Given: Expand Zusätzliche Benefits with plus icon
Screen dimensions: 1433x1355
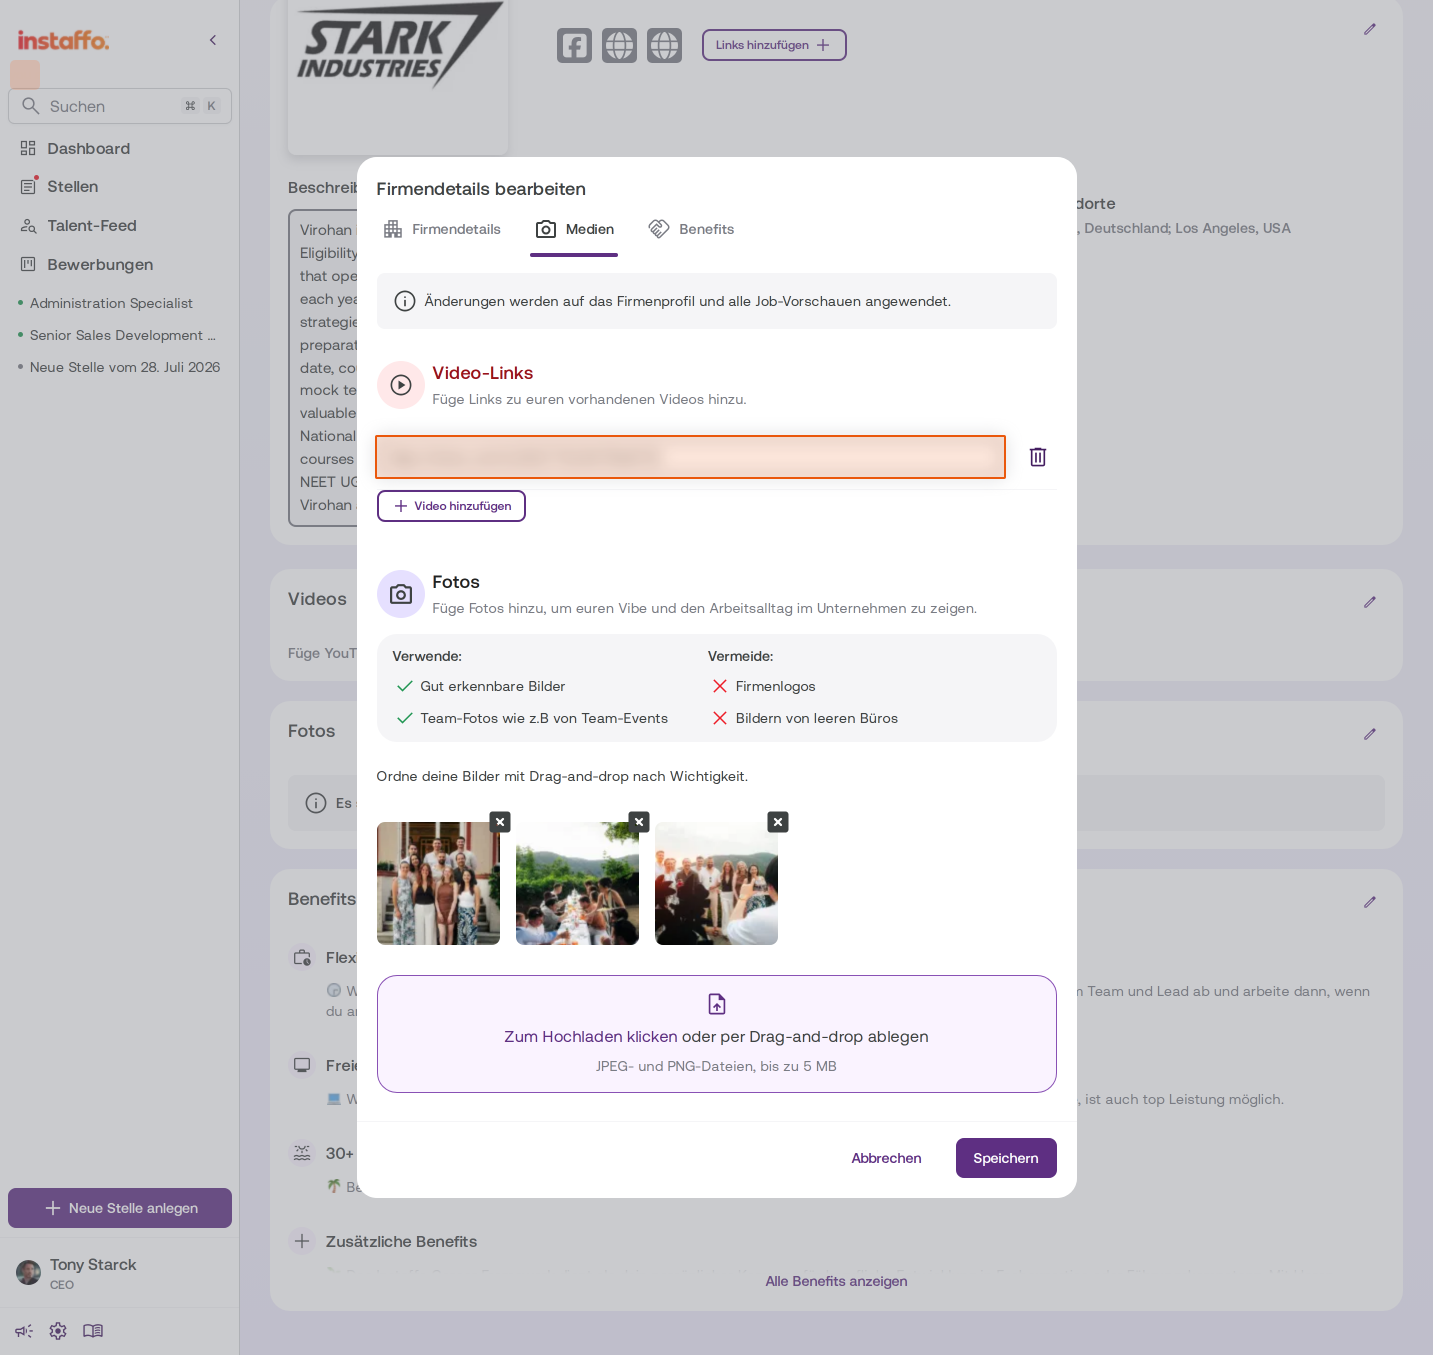Looking at the screenshot, I should (x=302, y=1241).
